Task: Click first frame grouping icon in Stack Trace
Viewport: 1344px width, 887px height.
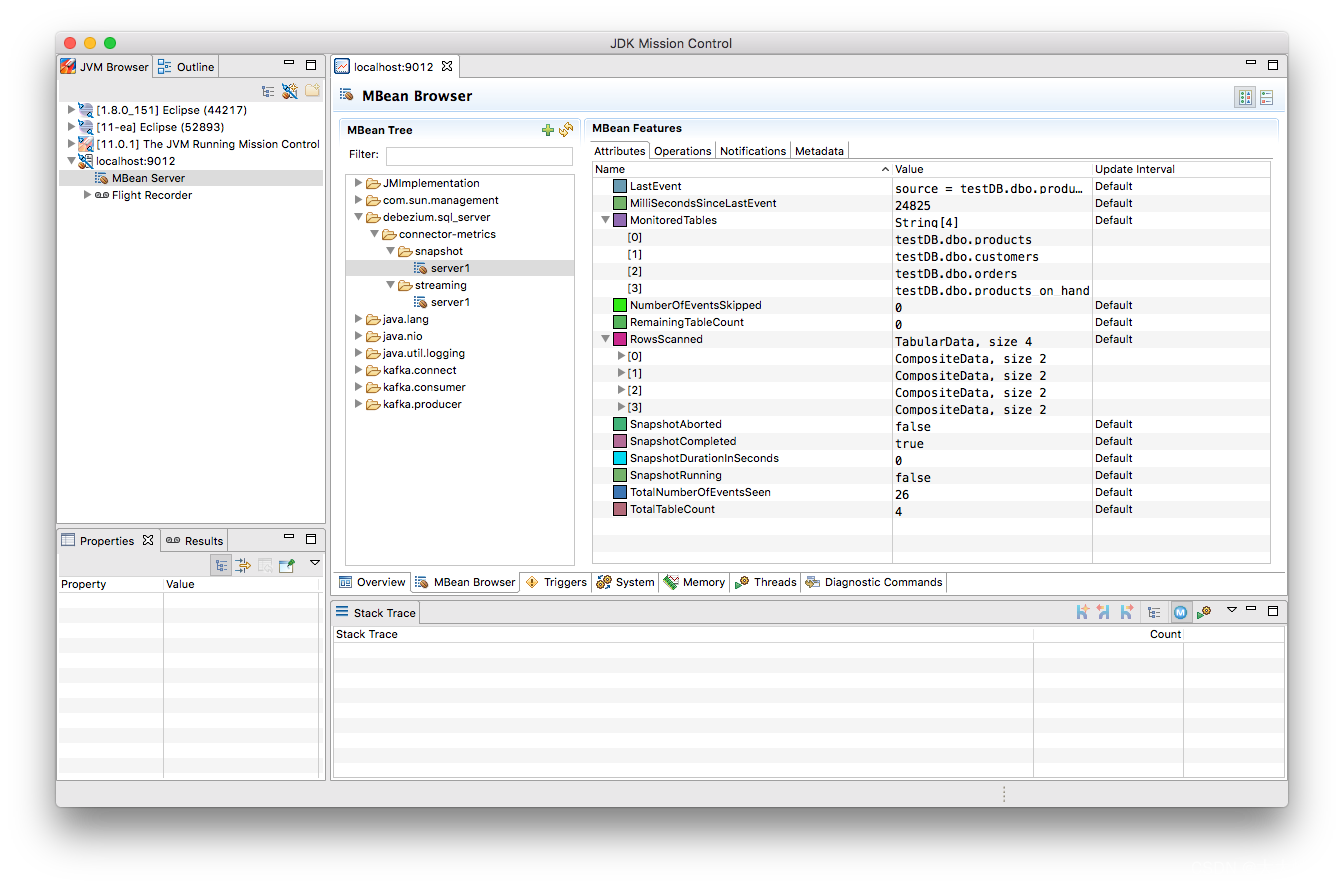Action: pos(1082,612)
